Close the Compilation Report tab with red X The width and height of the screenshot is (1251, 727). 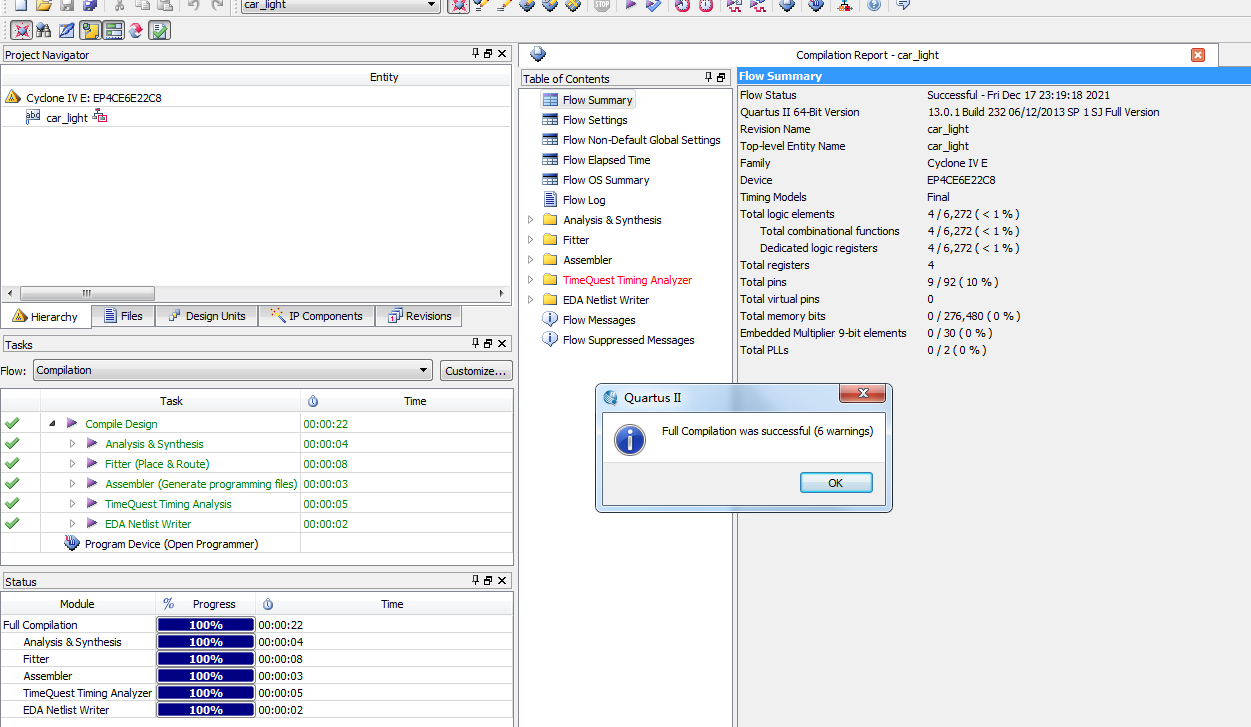point(1198,55)
